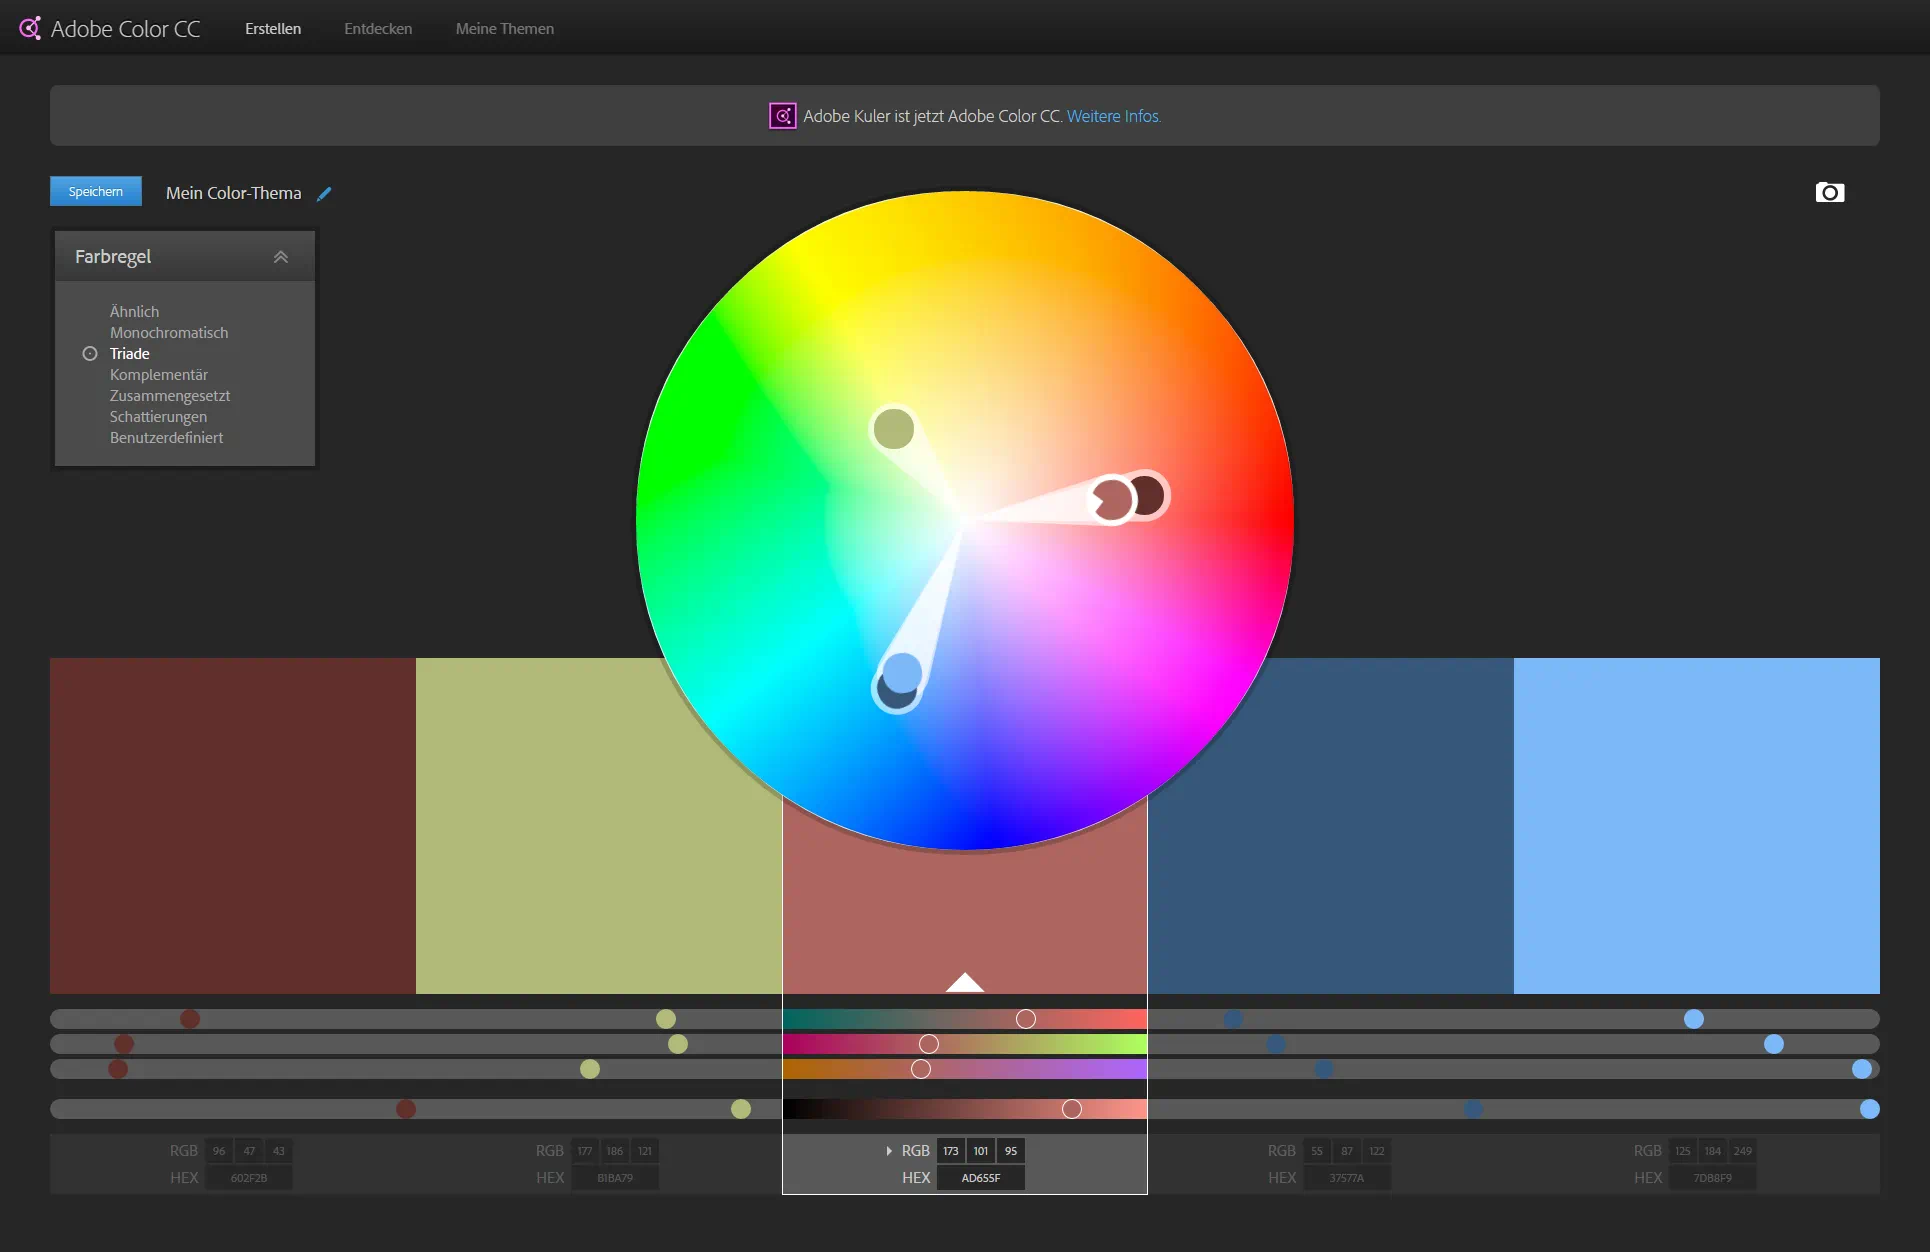Open the Weitere Infos link
Viewport: 1930px width, 1252px height.
pyautogui.click(x=1113, y=116)
